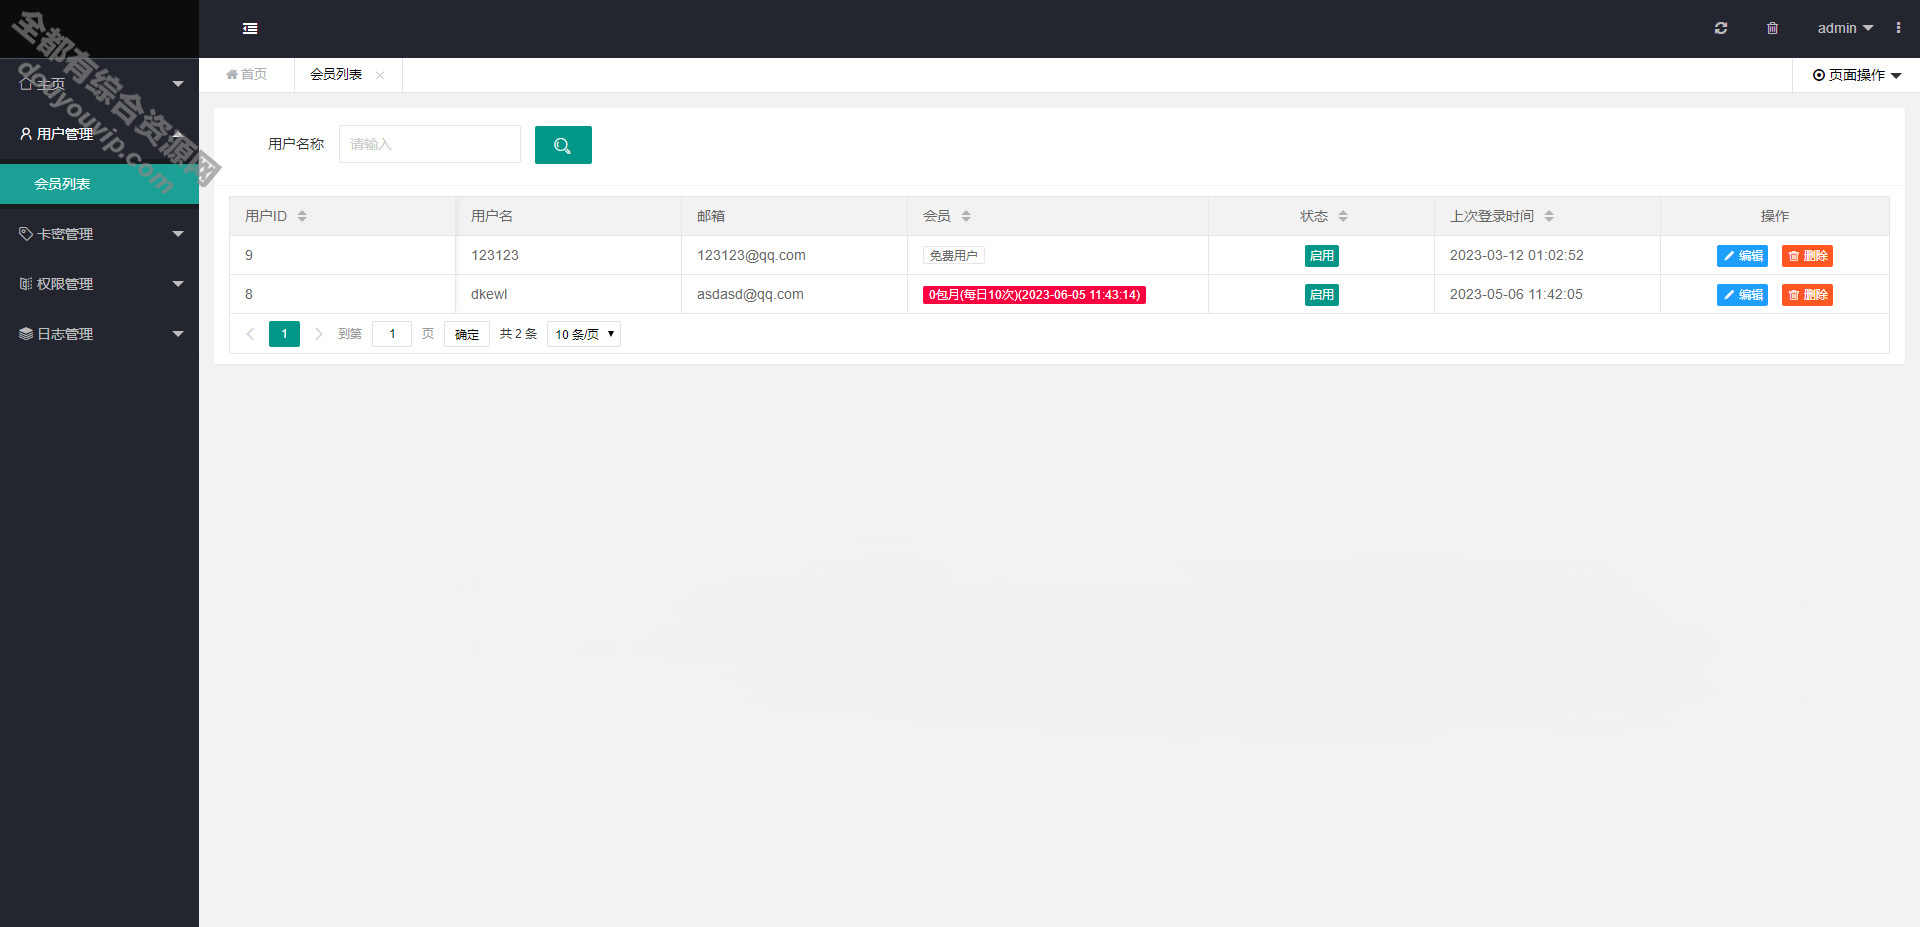Sort by 用户ID column
Screen dimensions: 1920x927
point(302,216)
